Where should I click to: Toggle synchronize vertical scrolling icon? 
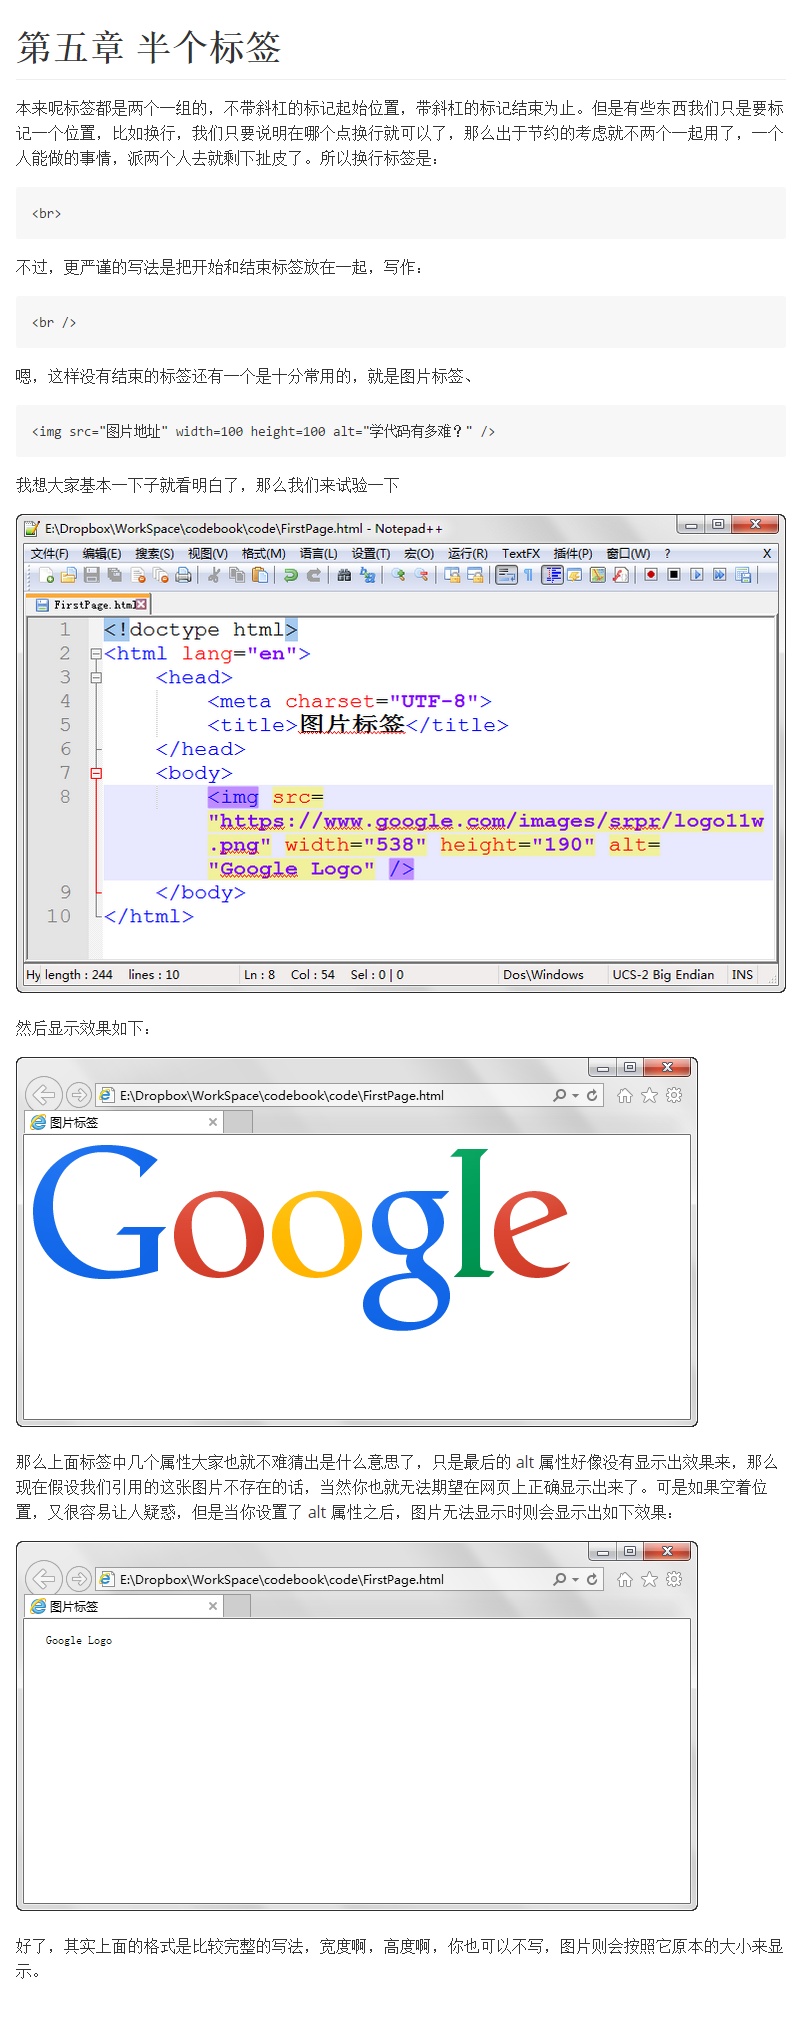452,575
